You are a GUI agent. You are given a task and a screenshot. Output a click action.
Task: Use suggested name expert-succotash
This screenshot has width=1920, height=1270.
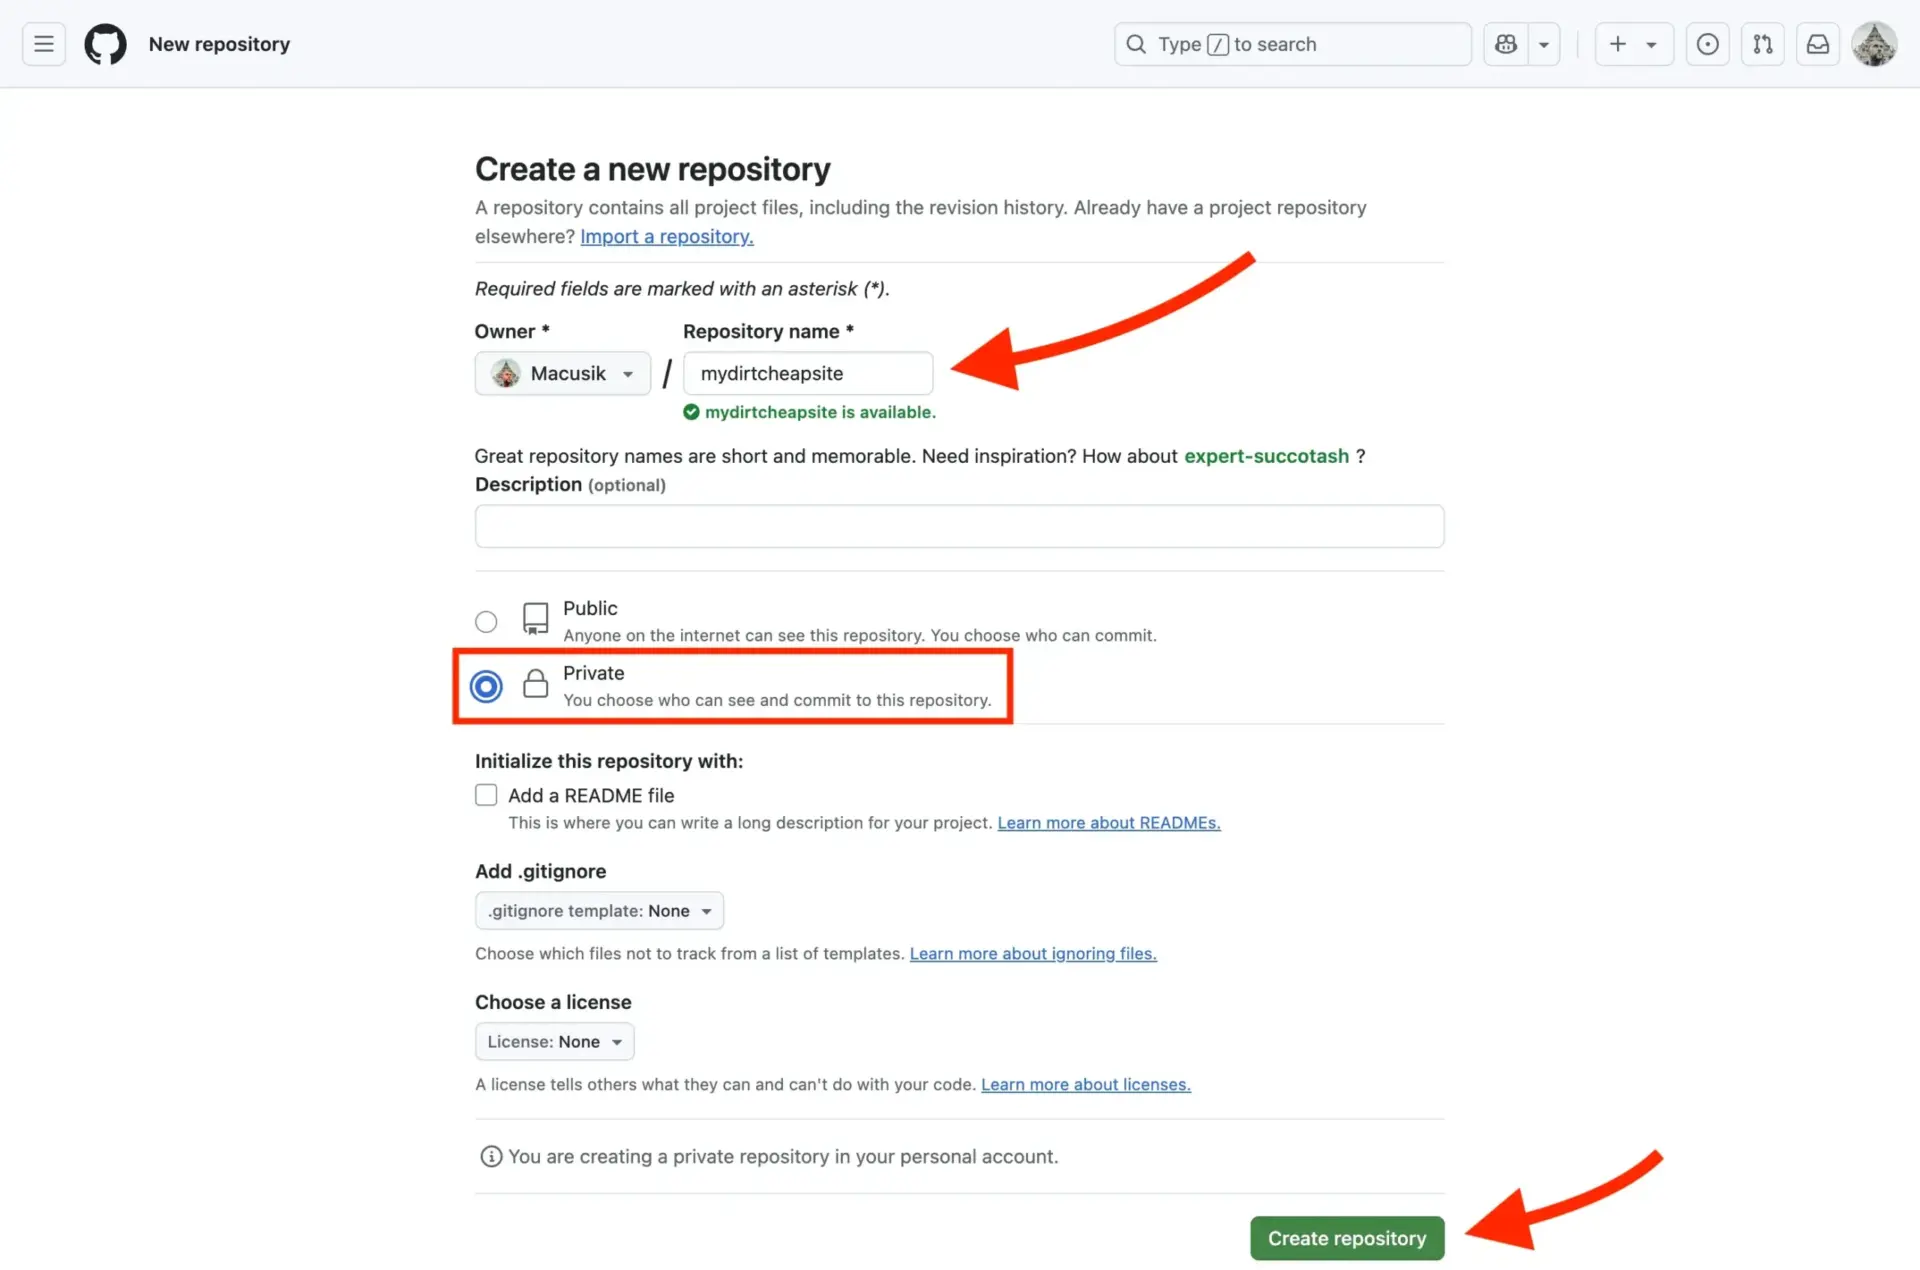[x=1266, y=456]
